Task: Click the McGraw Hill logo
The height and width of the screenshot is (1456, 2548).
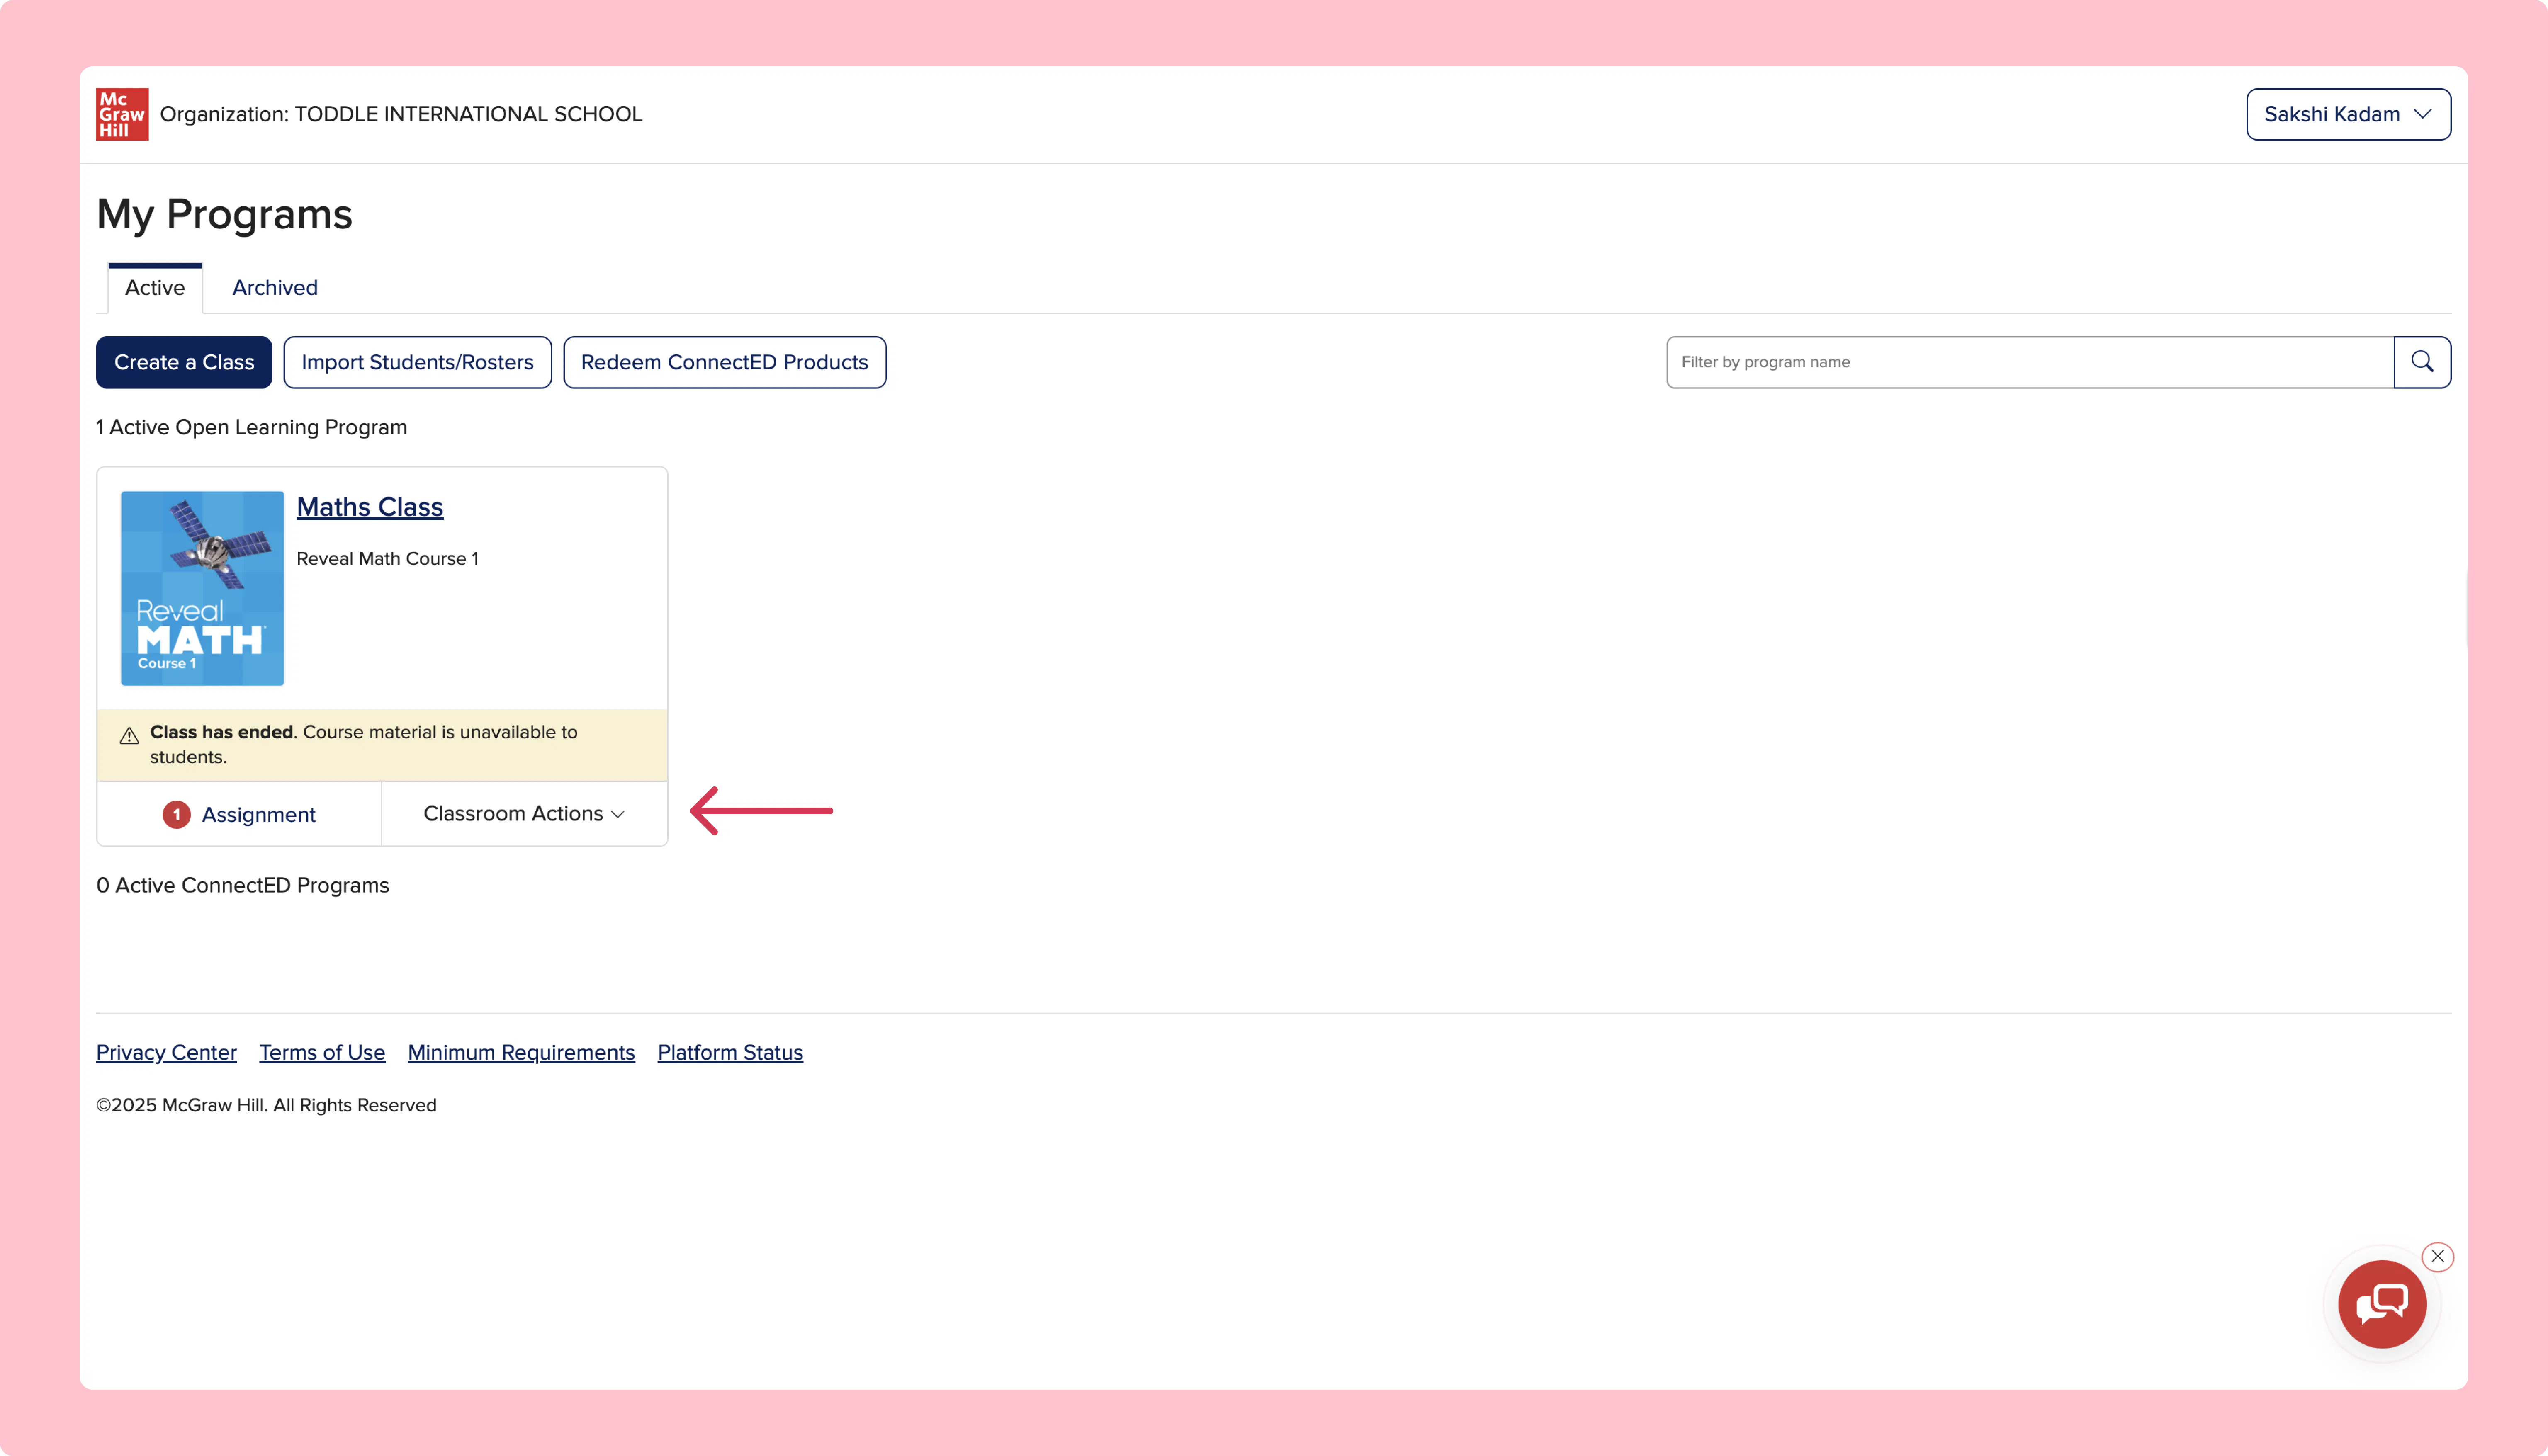Action: click(122, 114)
